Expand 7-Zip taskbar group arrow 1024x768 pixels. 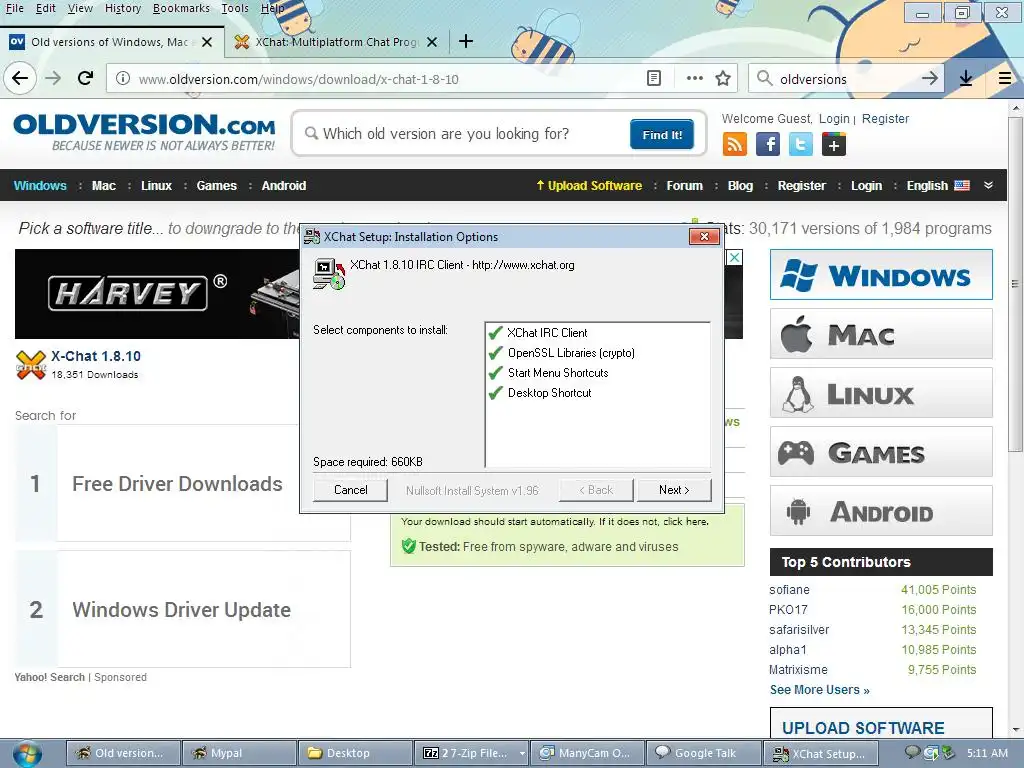(x=522, y=754)
